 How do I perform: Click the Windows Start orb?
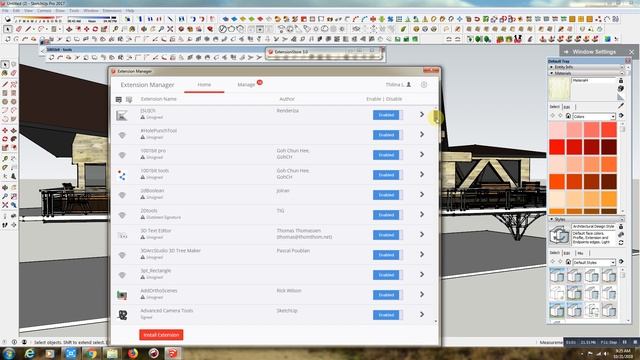pyautogui.click(x=9, y=353)
